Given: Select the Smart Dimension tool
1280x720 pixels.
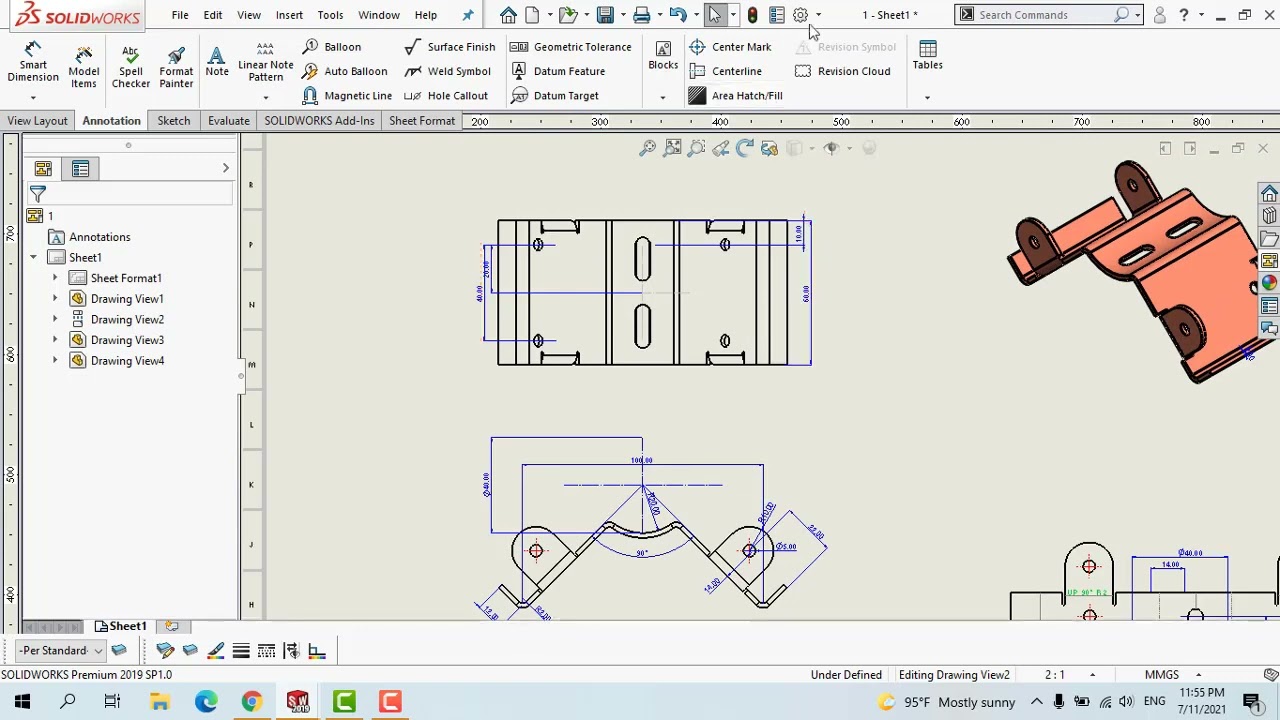Looking at the screenshot, I should click(x=33, y=63).
